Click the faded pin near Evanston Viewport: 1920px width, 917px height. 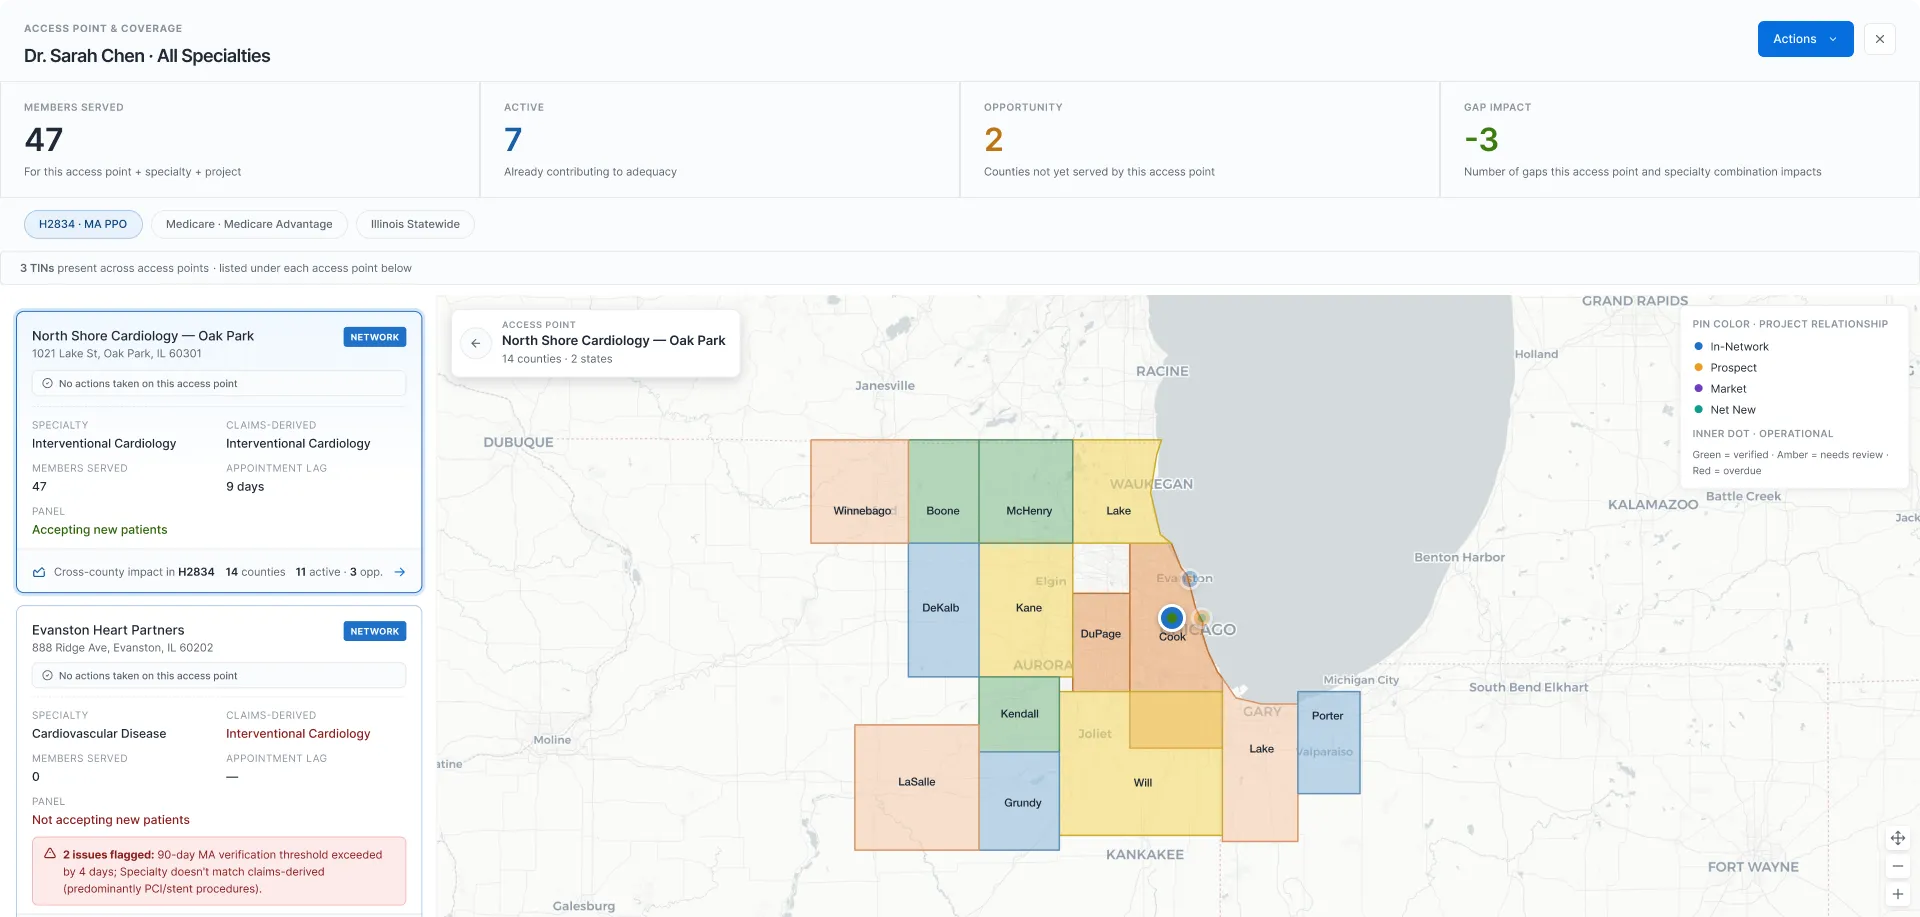[x=1190, y=578]
